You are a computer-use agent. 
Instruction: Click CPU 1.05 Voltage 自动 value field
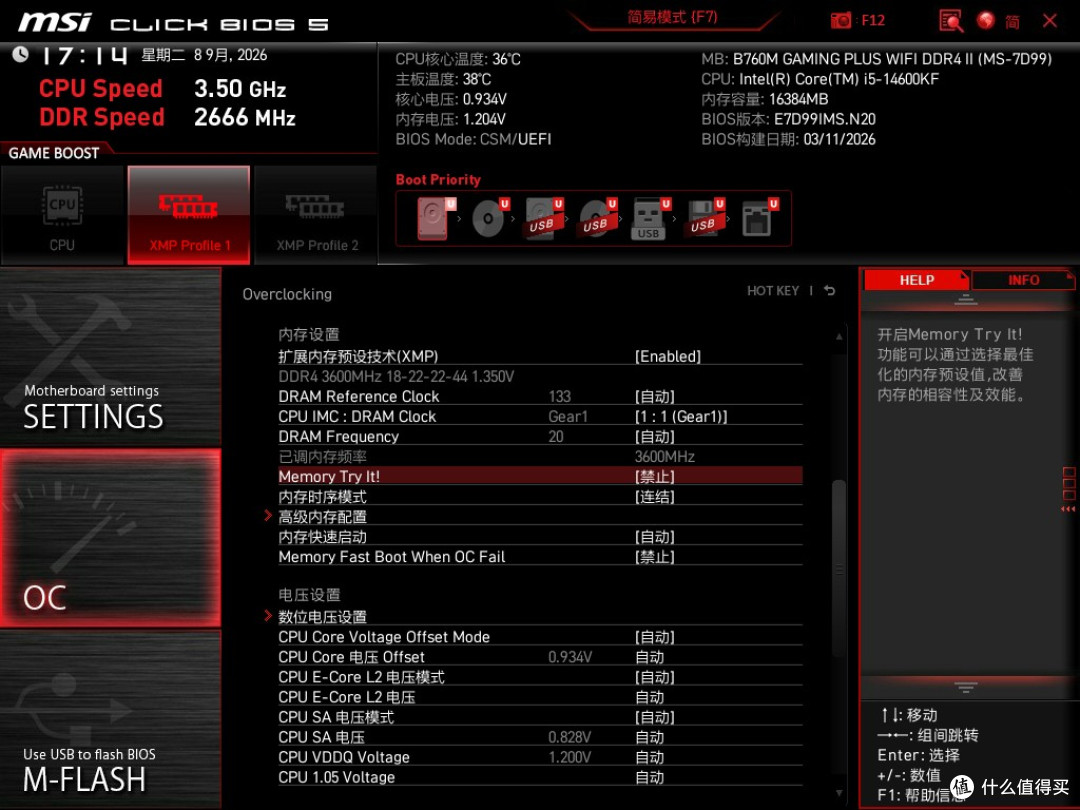[x=650, y=777]
